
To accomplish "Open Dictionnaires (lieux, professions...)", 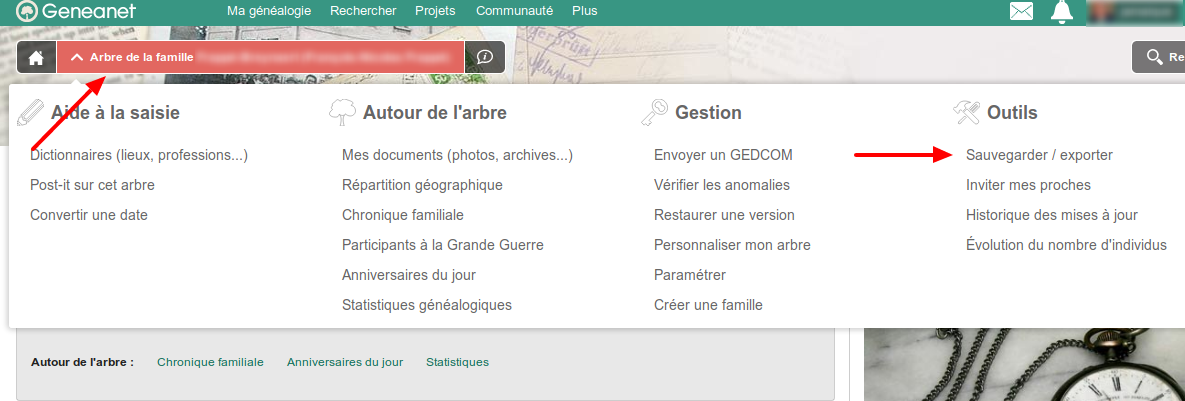I will [139, 155].
